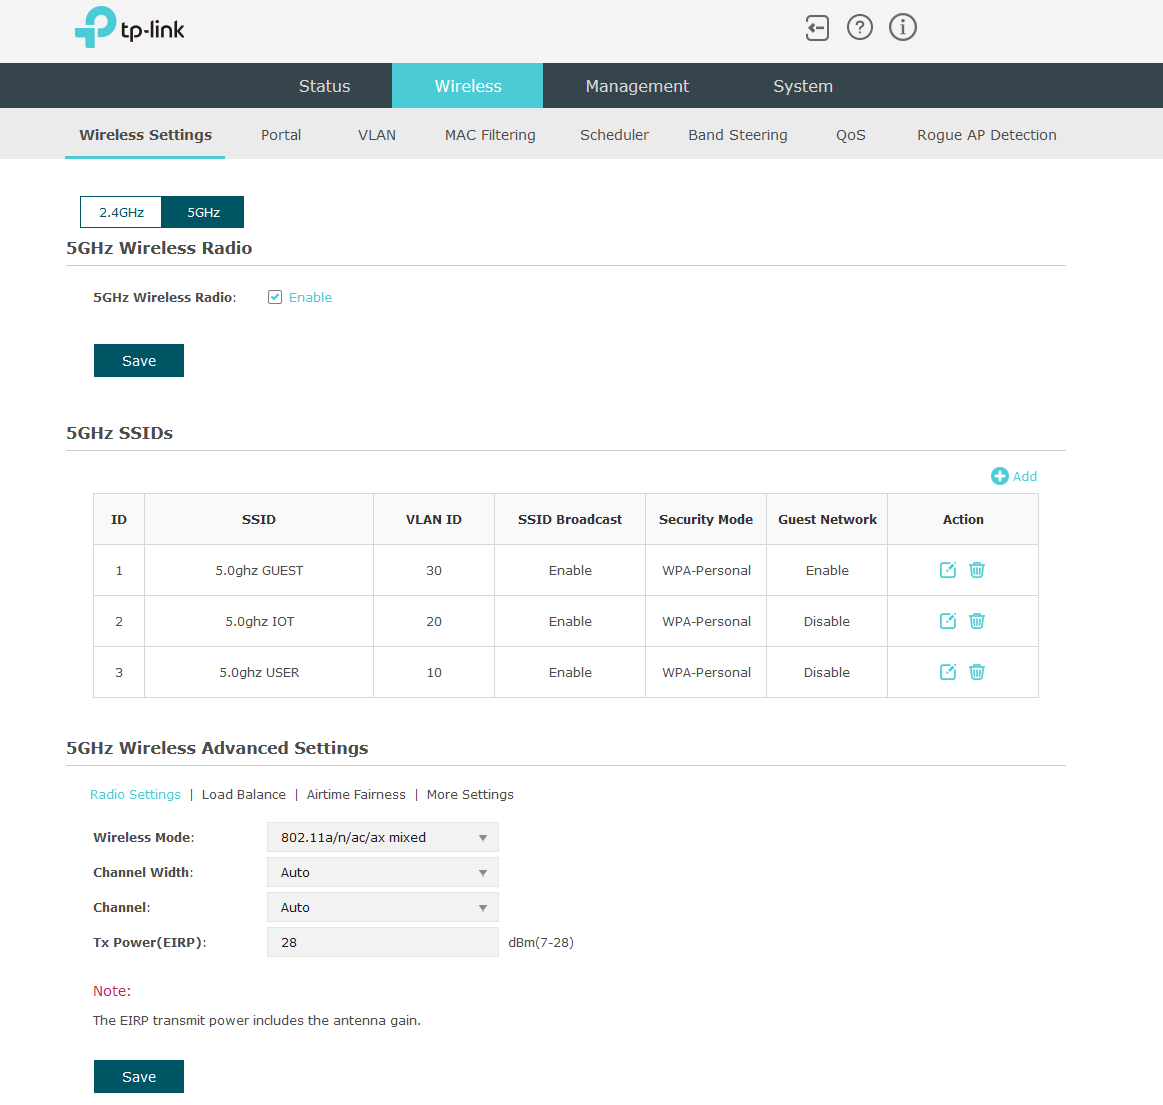Delete the 5.0ghz USER SSID

977,672
